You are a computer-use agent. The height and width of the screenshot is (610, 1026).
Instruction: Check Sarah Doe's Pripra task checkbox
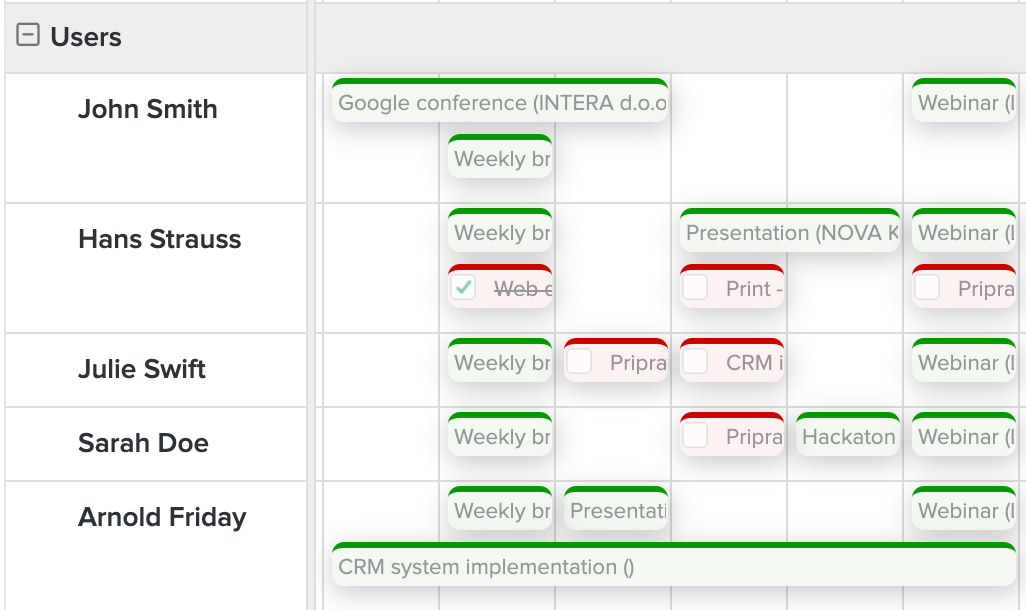pos(695,435)
